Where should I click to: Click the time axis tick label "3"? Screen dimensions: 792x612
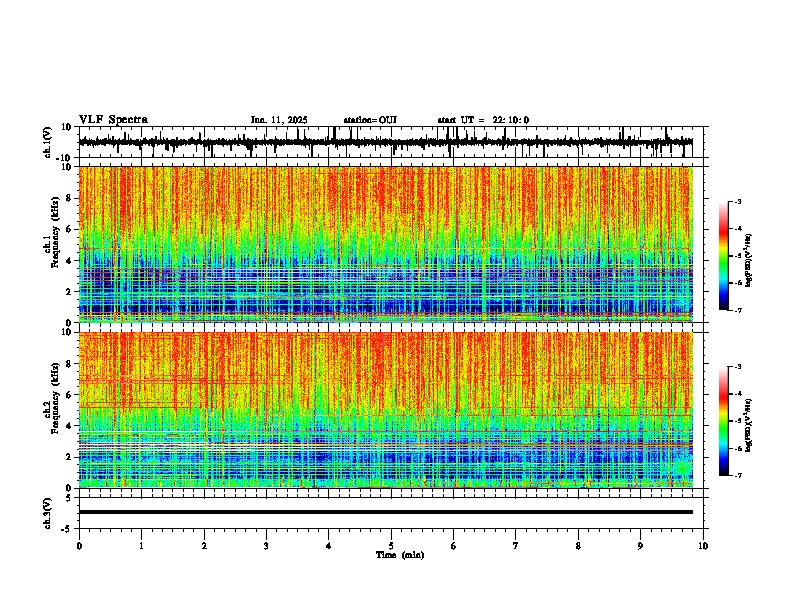tap(266, 546)
